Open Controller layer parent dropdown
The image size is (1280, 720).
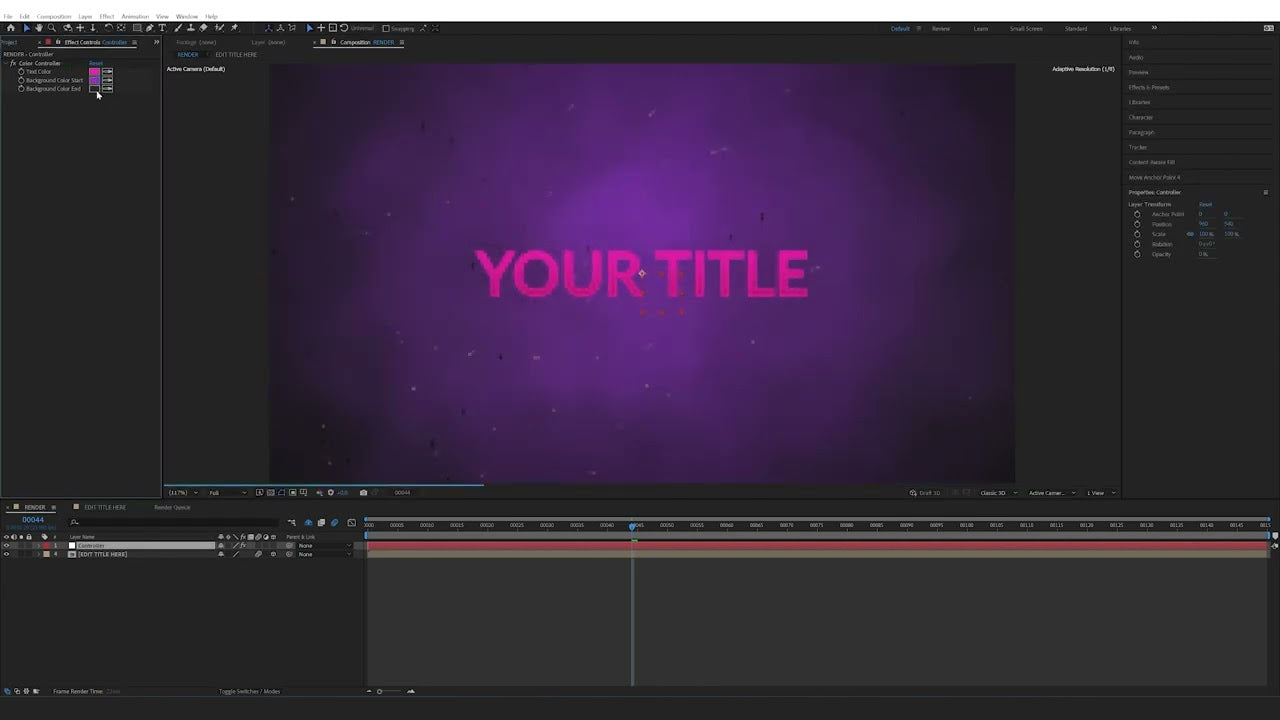pos(323,546)
